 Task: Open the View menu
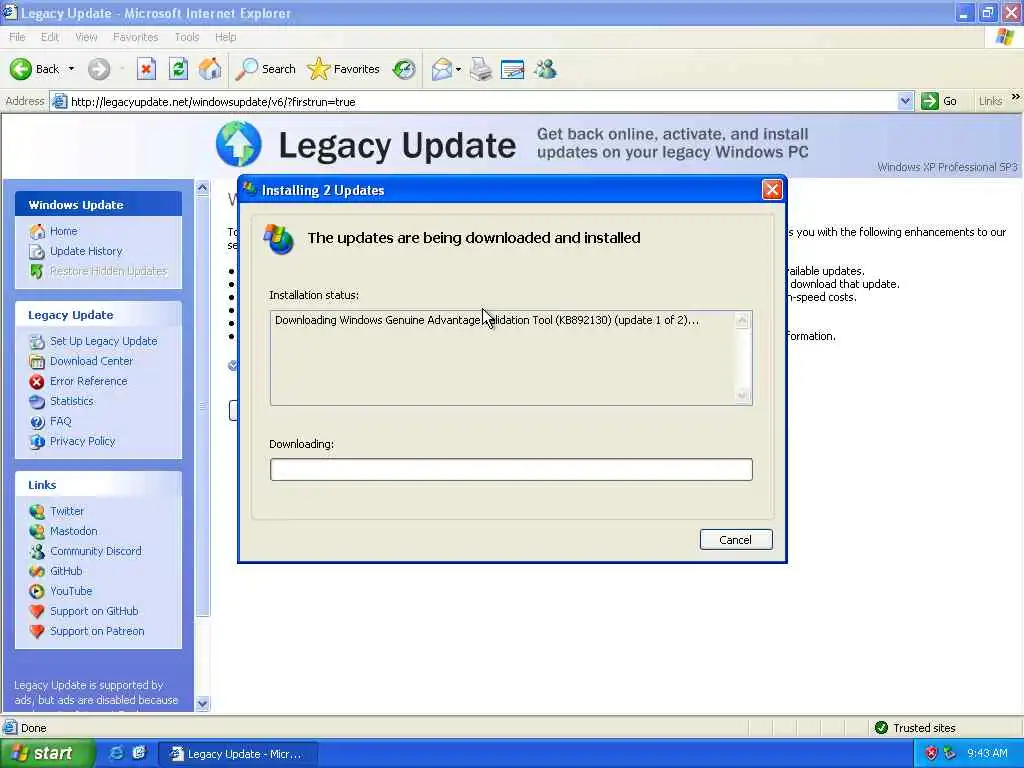pos(86,37)
